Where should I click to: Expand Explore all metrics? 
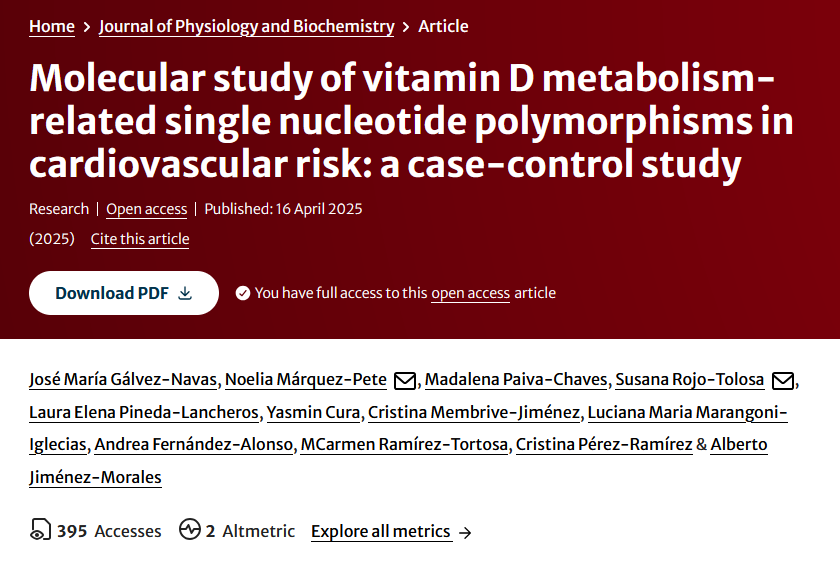[380, 531]
